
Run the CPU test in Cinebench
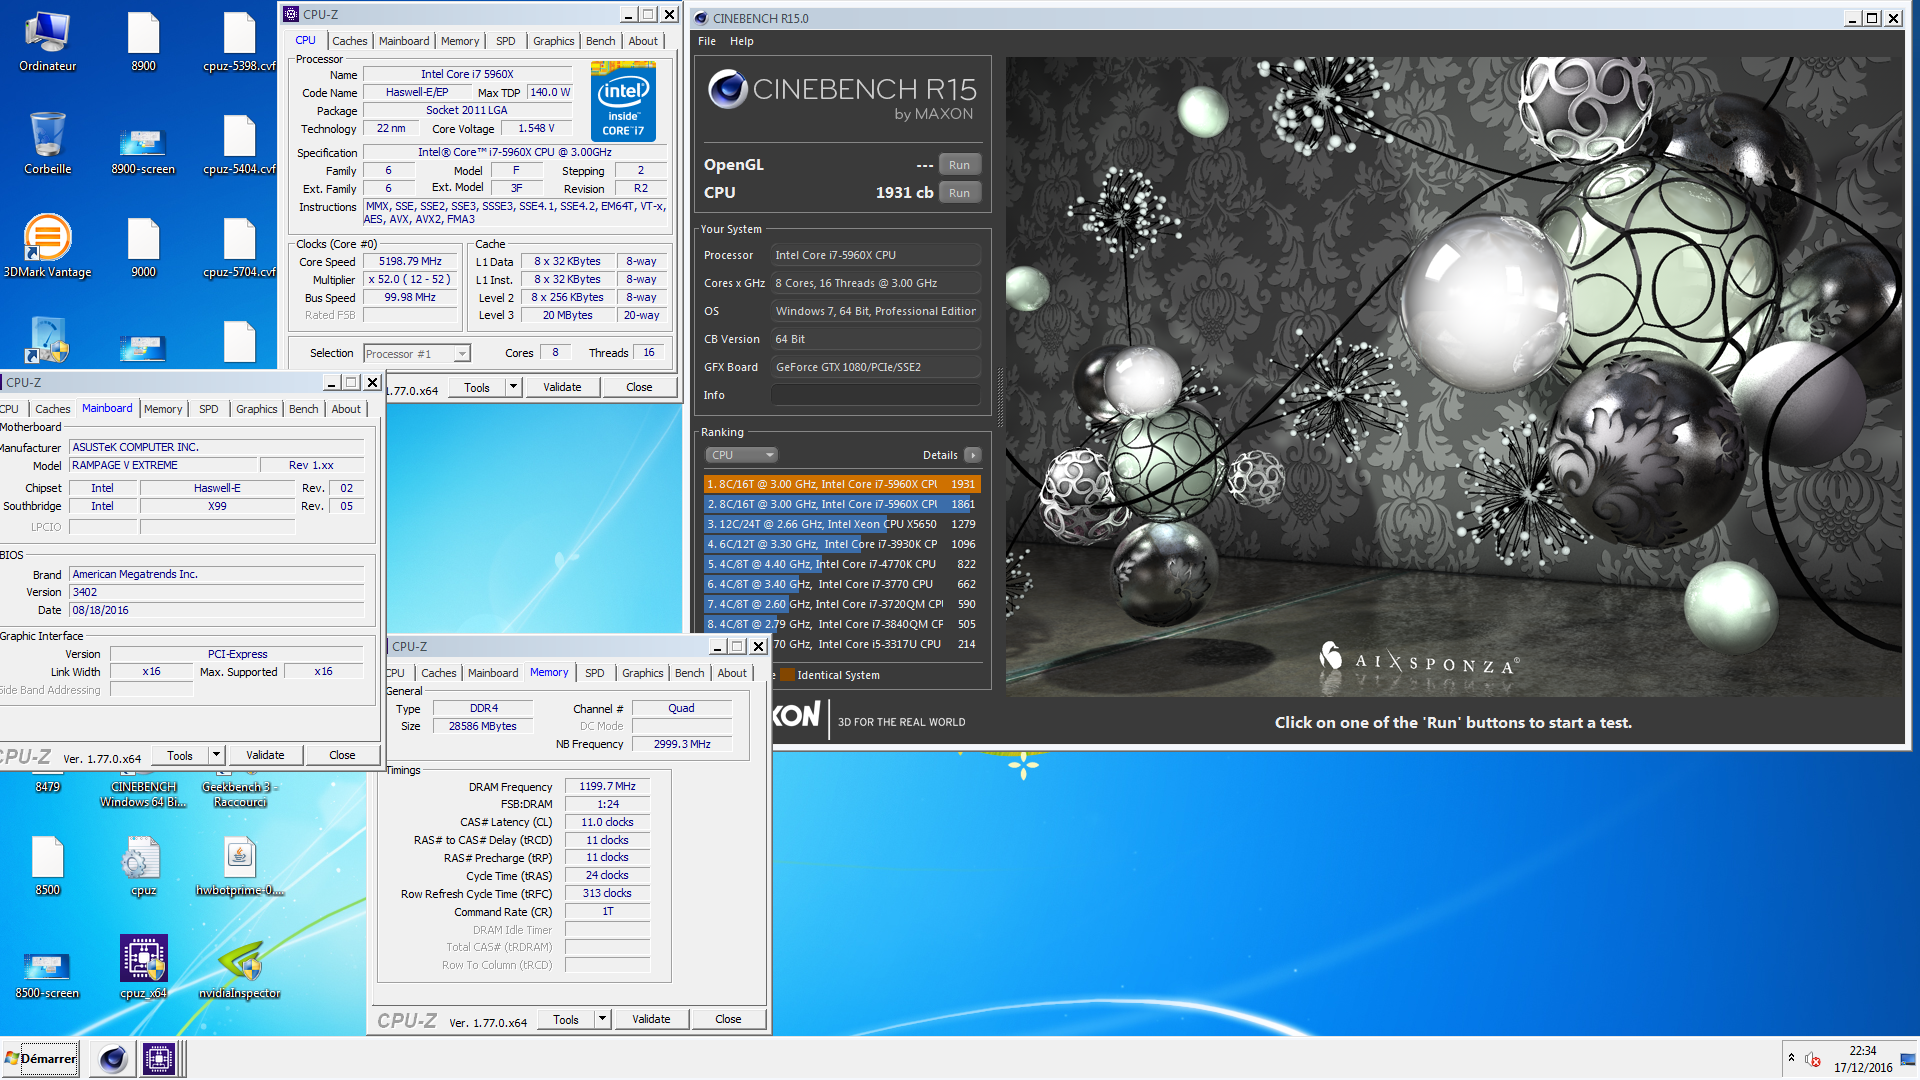tap(959, 193)
